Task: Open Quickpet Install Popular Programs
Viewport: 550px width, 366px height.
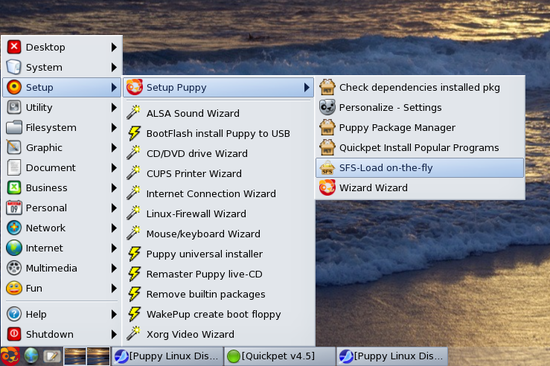Action: coord(420,147)
